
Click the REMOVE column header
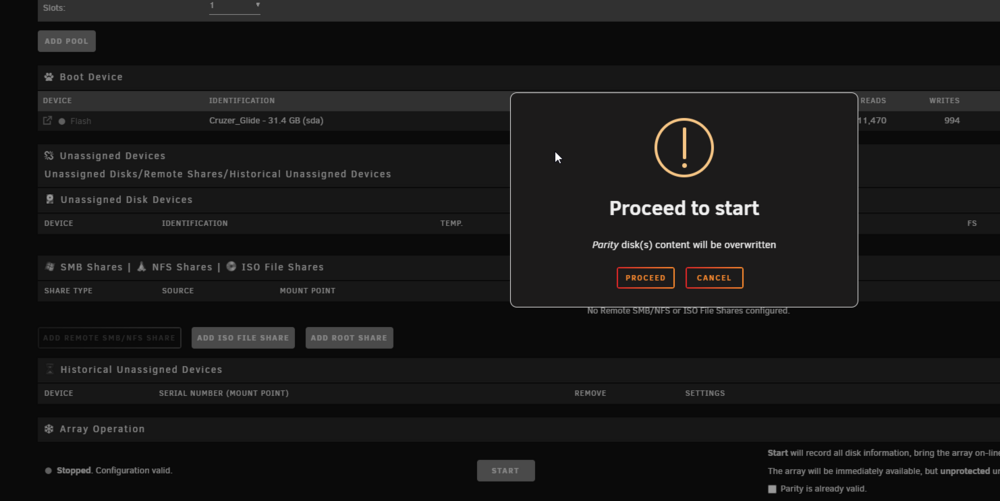coord(591,393)
